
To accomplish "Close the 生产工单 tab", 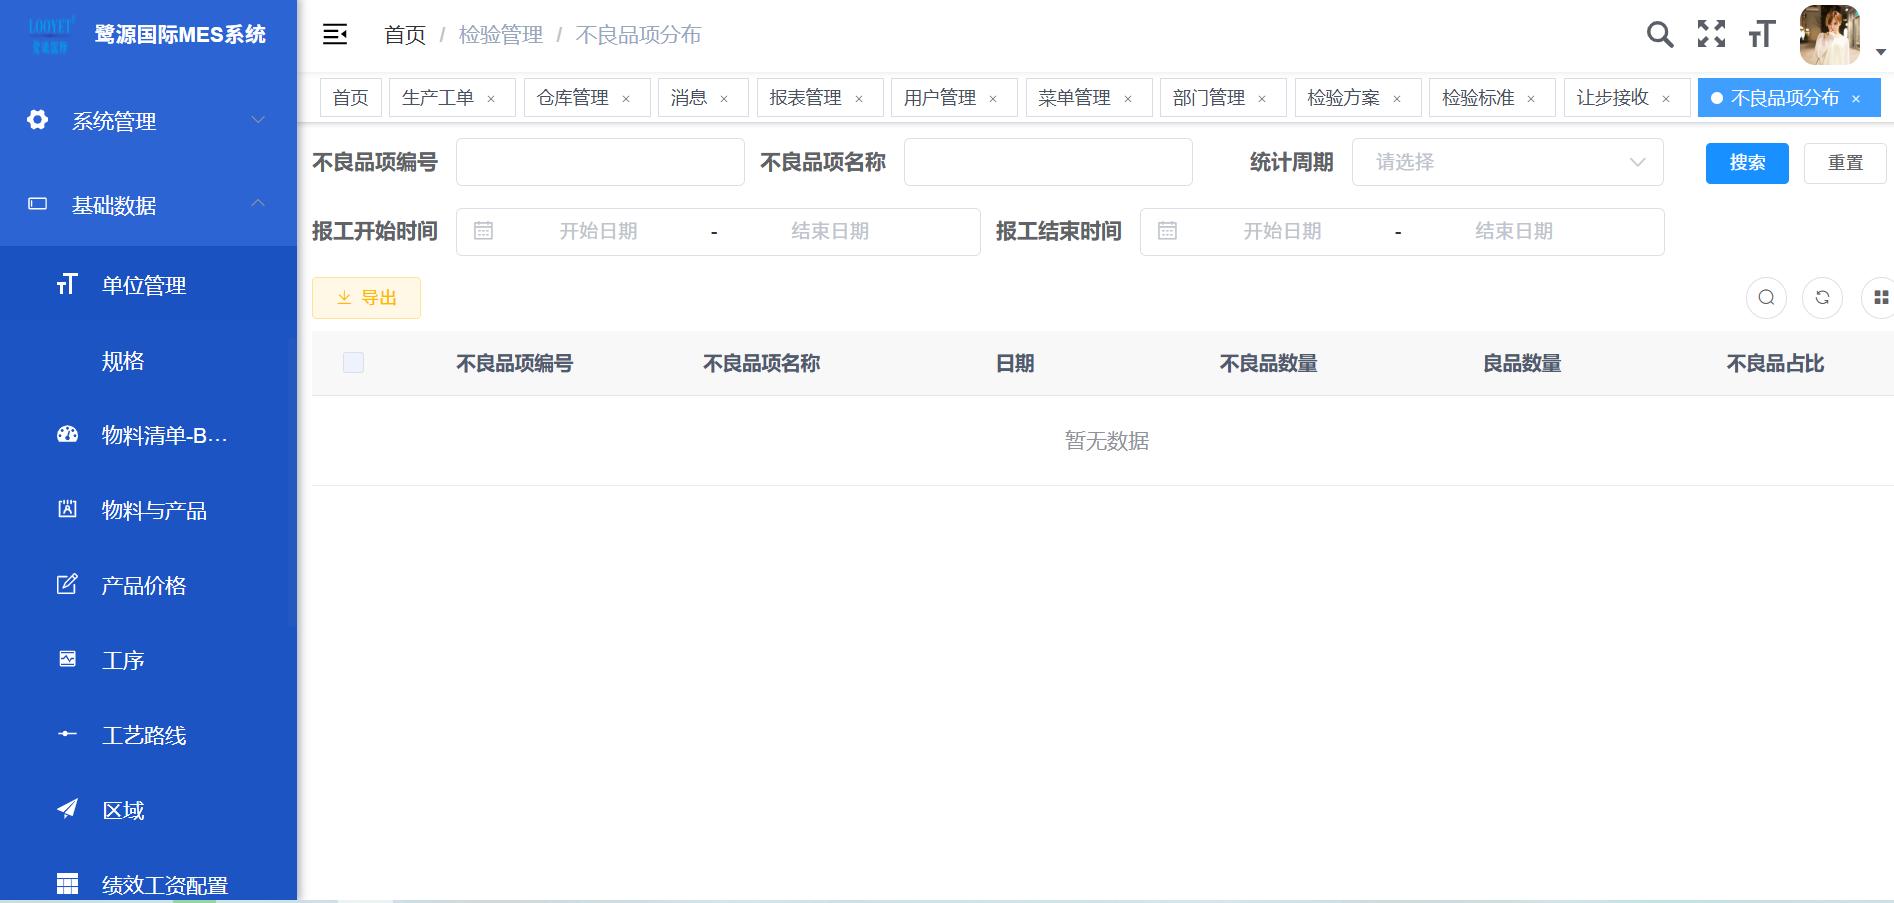I will [x=491, y=99].
